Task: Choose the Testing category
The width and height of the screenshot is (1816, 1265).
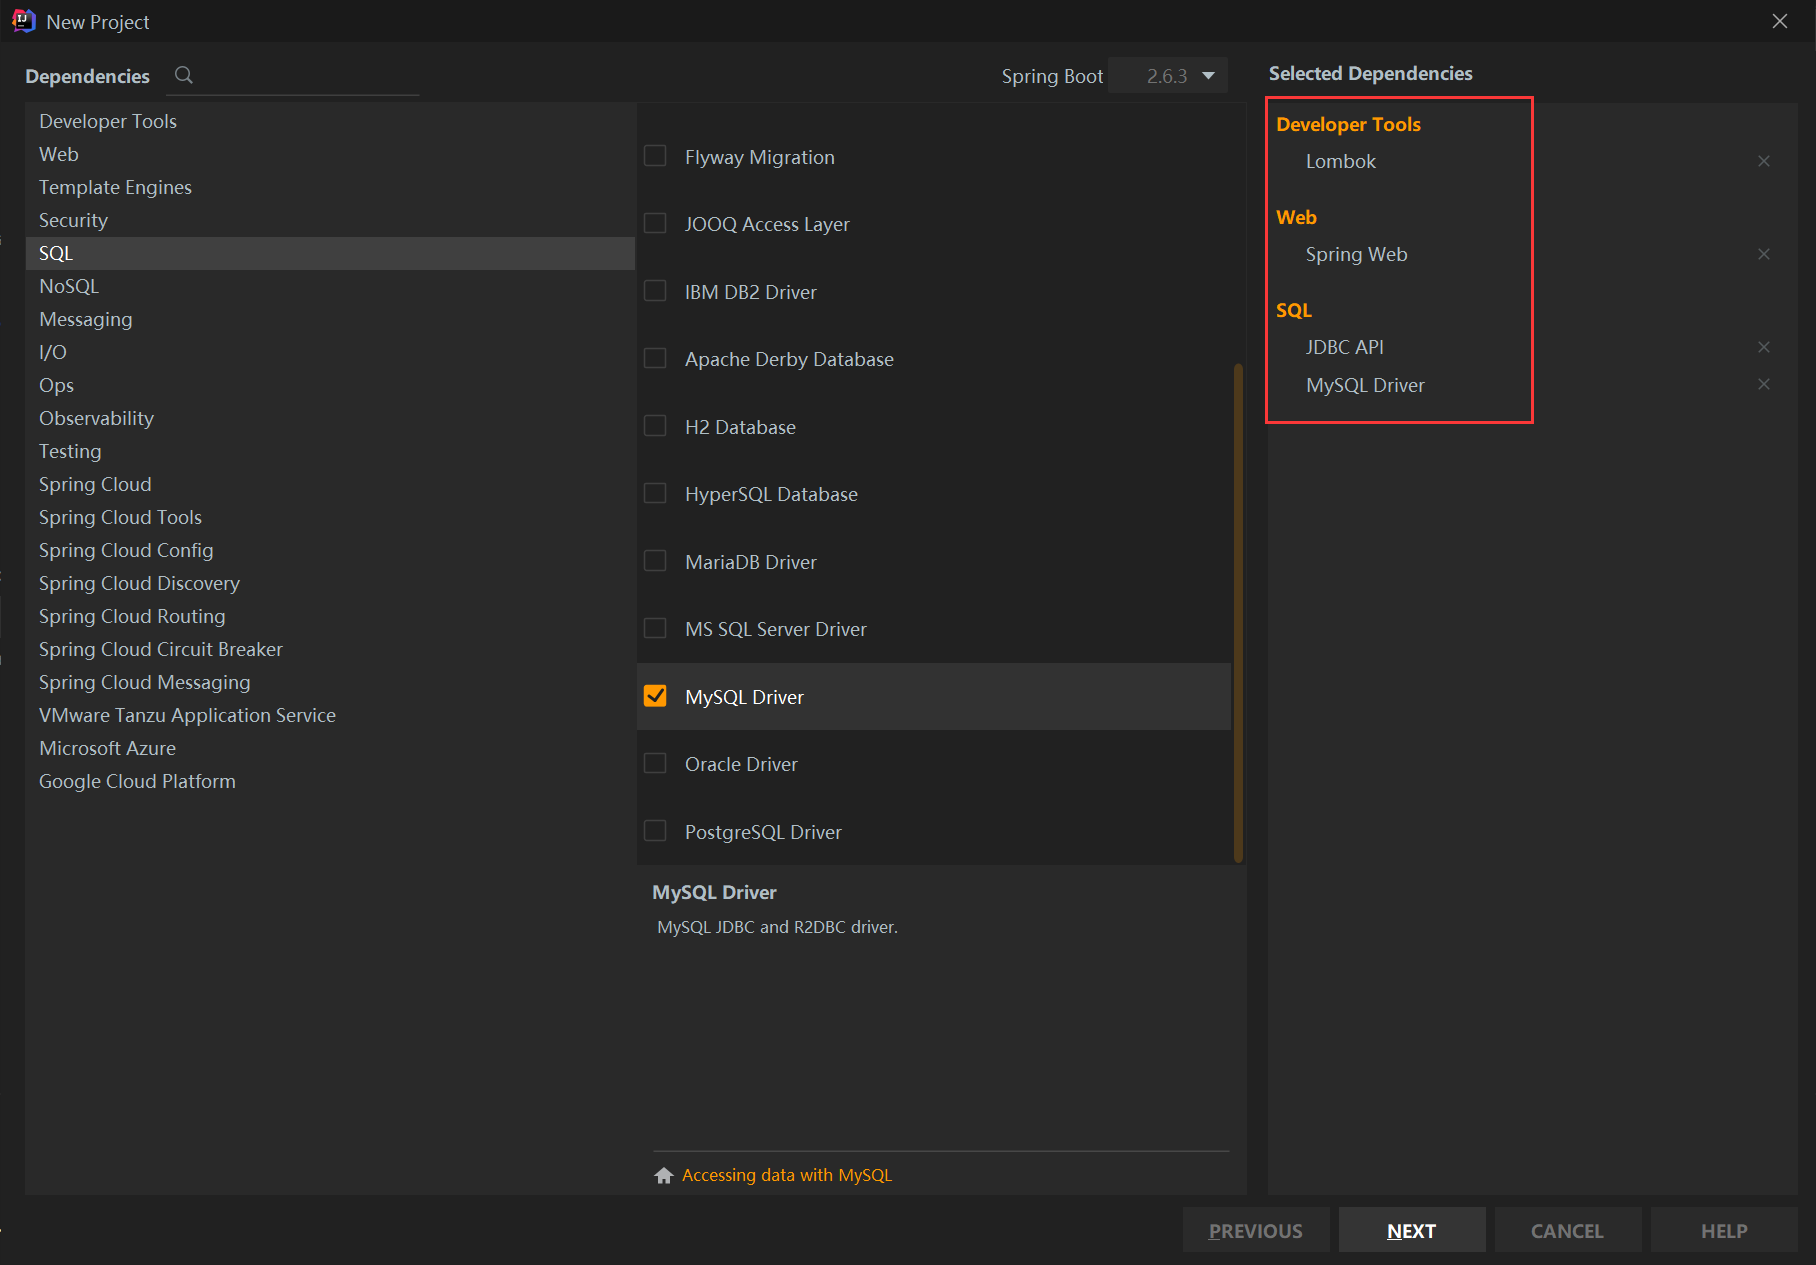Action: [x=330, y=451]
